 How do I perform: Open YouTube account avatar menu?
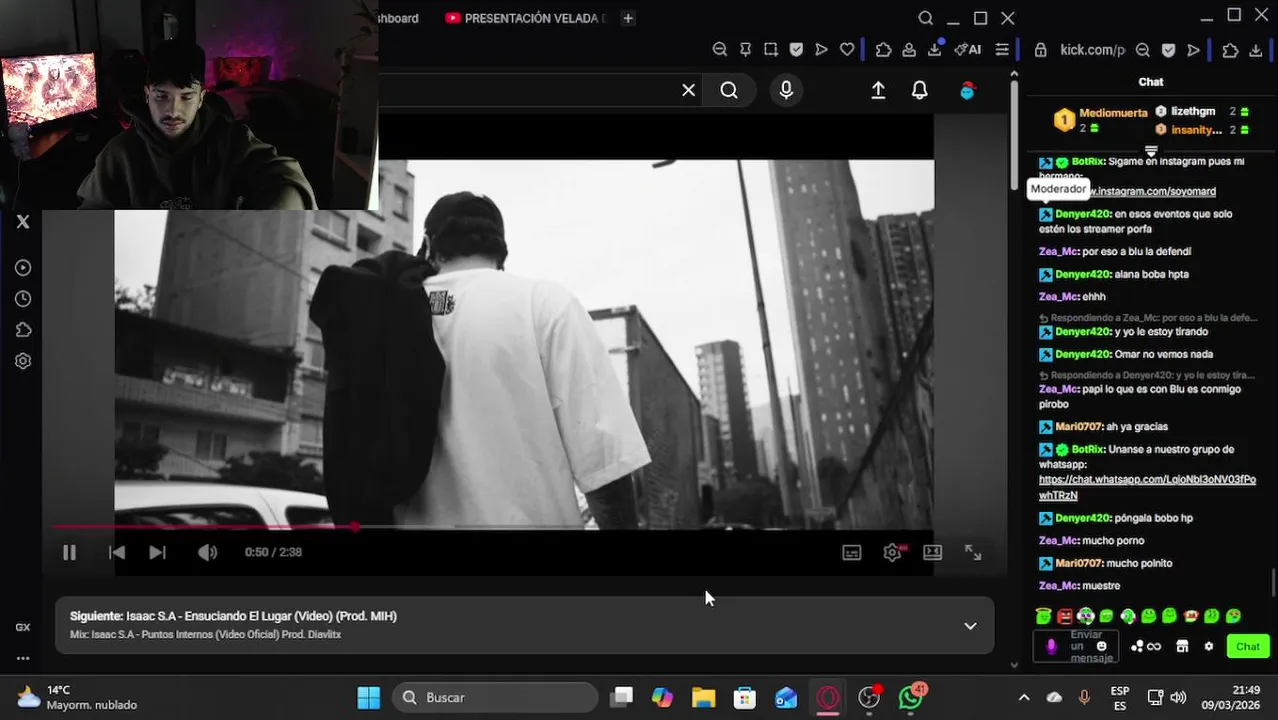pyautogui.click(x=967, y=91)
